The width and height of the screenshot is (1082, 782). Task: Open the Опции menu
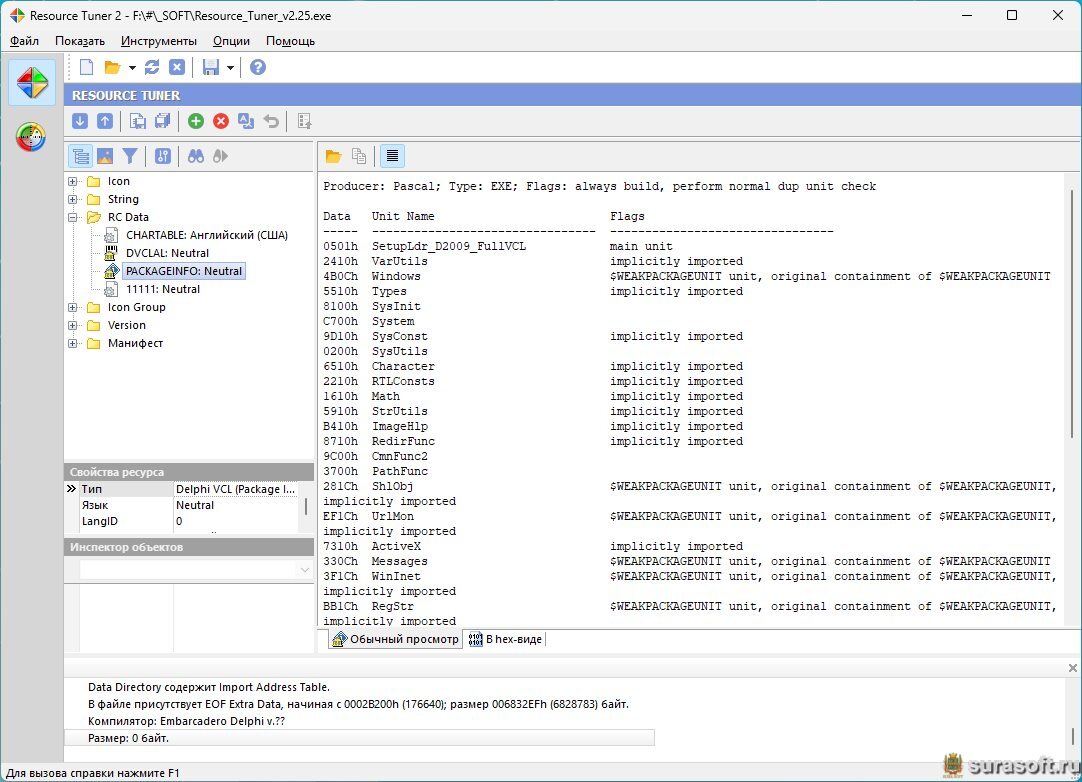[231, 41]
